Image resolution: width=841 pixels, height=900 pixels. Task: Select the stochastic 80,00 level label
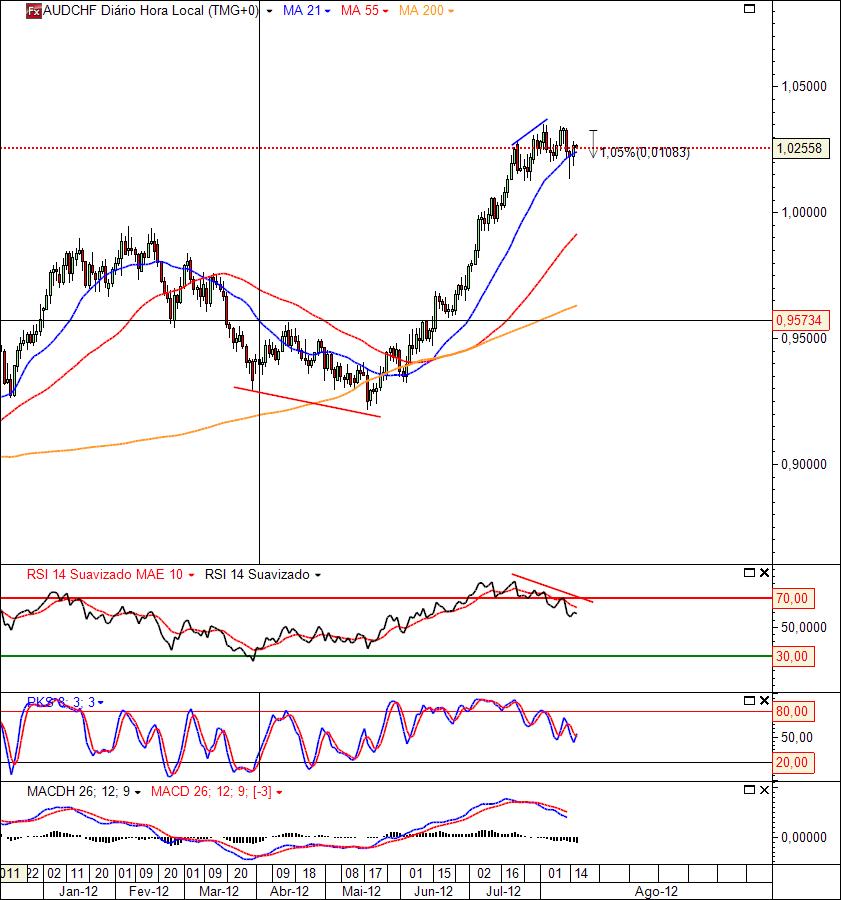pyautogui.click(x=793, y=712)
